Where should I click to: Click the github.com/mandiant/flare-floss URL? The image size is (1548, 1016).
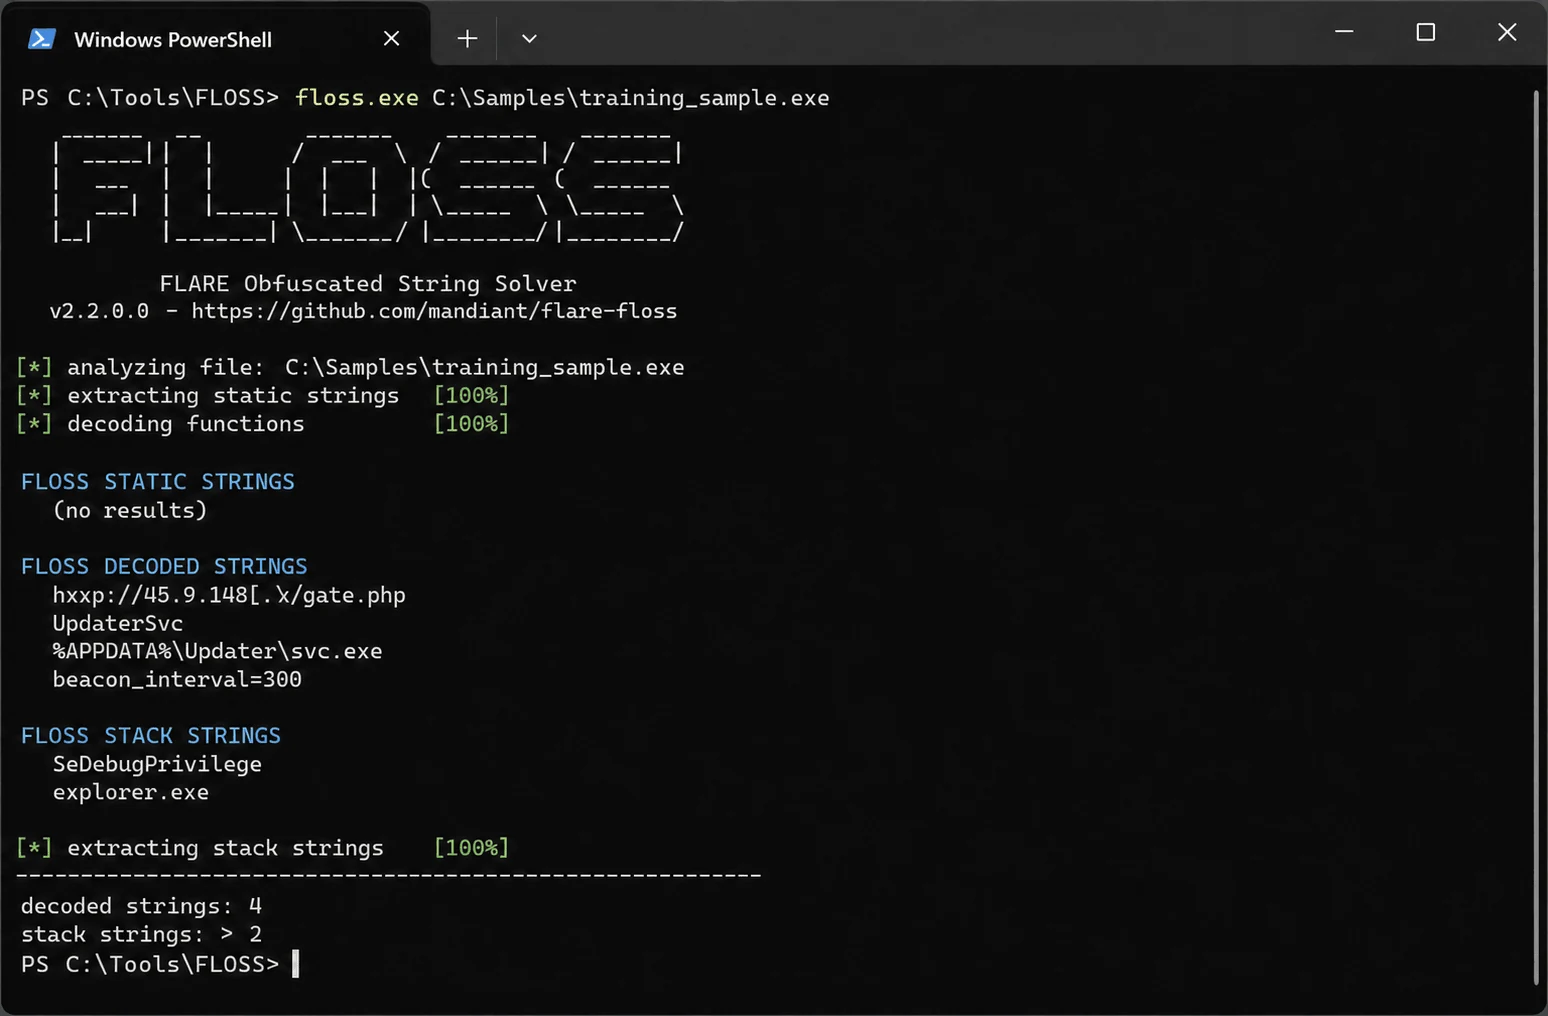(434, 311)
